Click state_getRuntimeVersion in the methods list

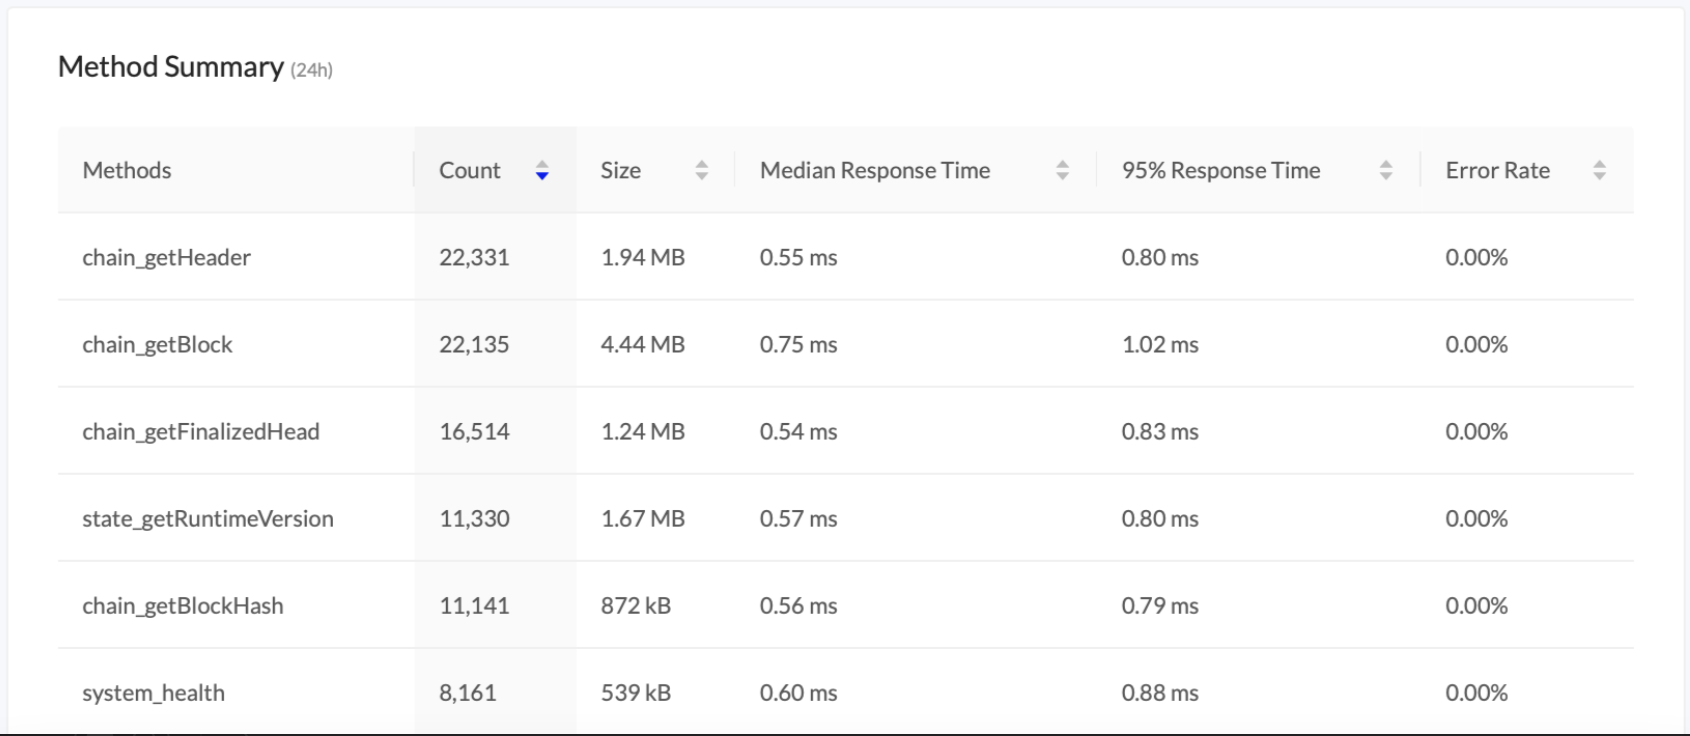[207, 519]
